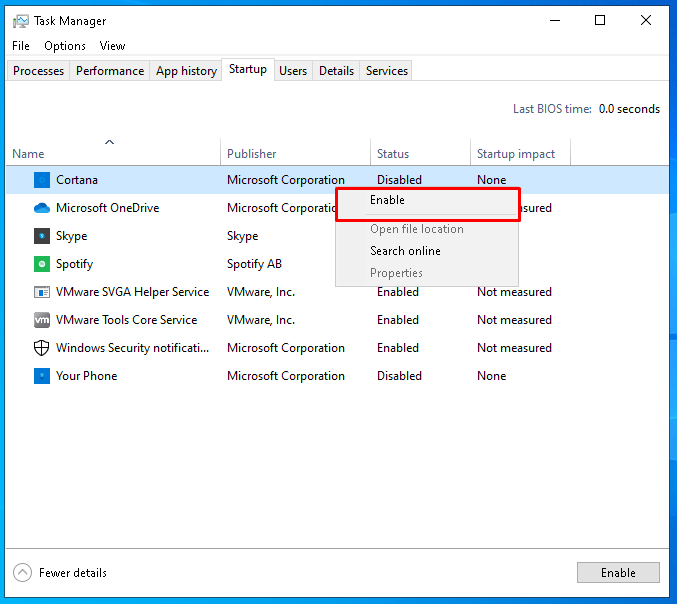Click the Task Manager title bar icon
Image resolution: width=677 pixels, height=604 pixels.
click(x=20, y=21)
